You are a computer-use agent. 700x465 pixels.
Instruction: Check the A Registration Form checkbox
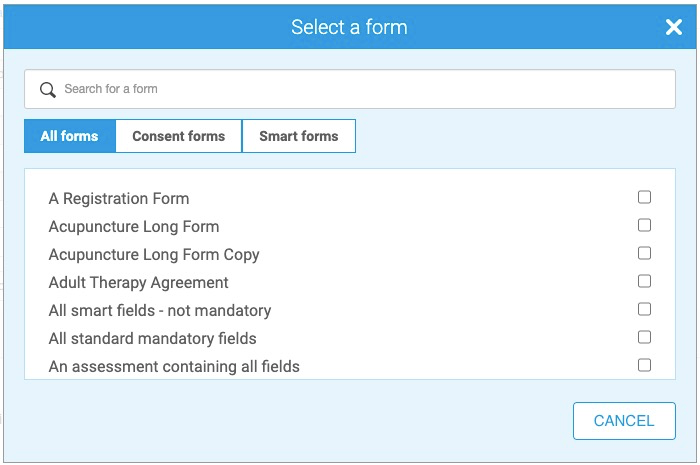[x=644, y=198]
